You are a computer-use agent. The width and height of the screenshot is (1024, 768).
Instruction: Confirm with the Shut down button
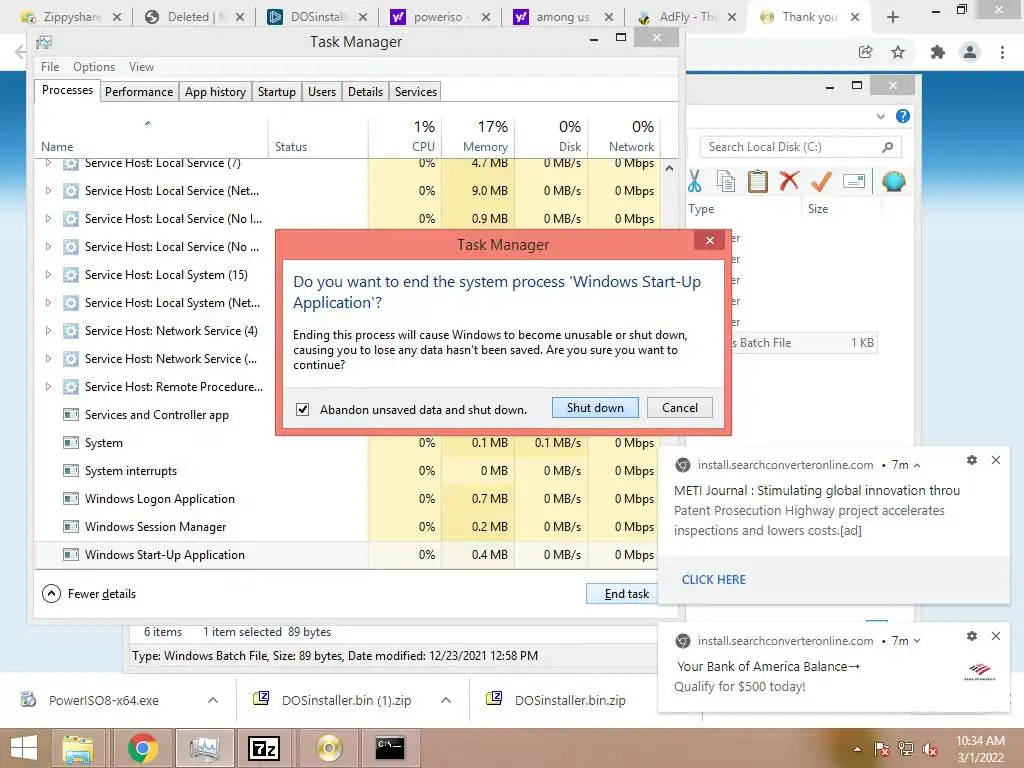tap(596, 408)
